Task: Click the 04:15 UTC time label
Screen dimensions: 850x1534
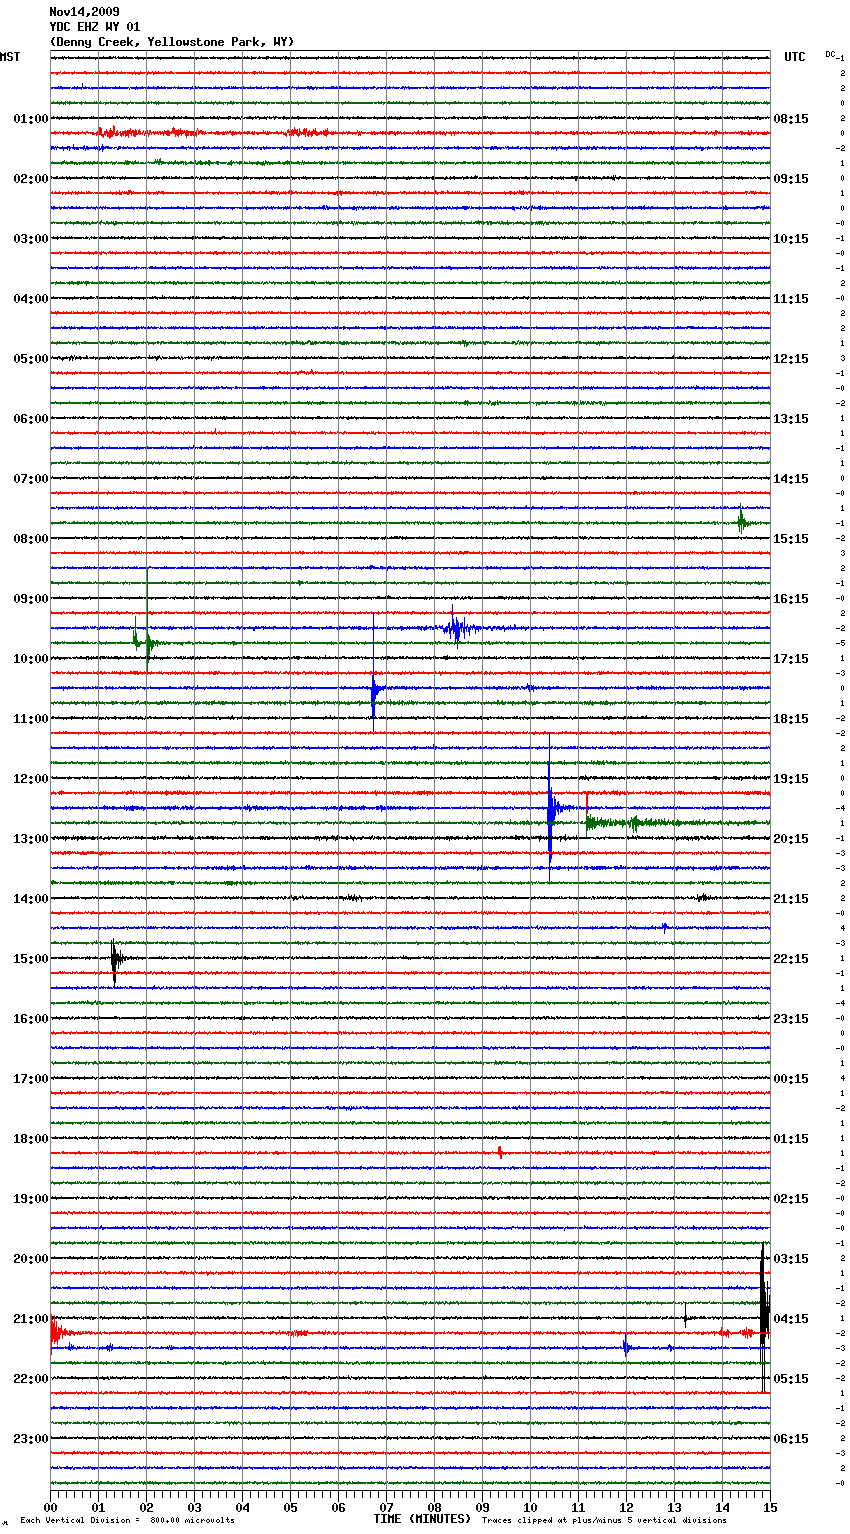Action: tap(791, 1319)
